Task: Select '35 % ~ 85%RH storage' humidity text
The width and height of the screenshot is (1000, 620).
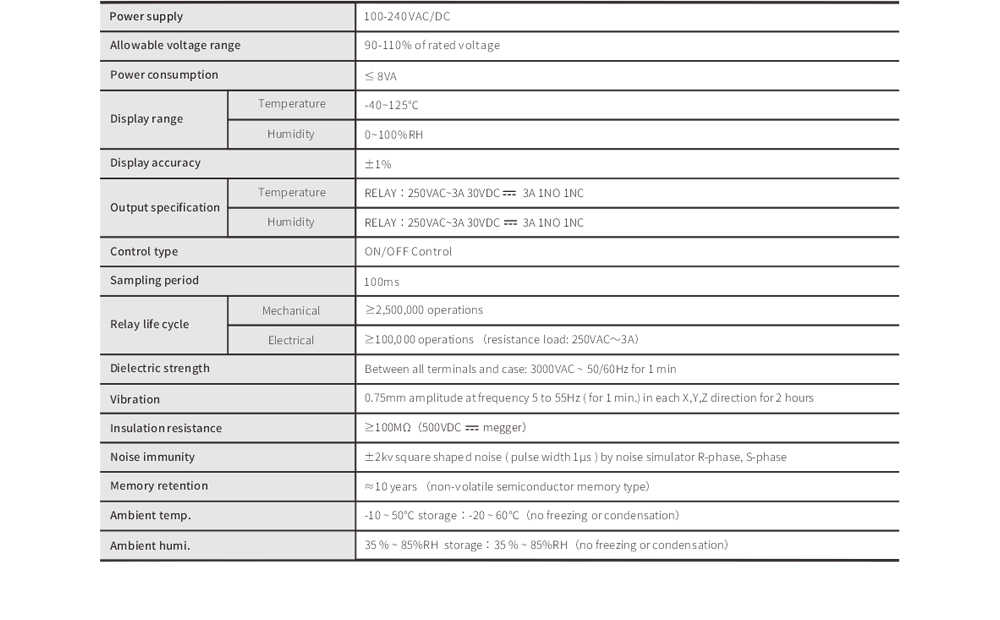Action: (x=546, y=545)
